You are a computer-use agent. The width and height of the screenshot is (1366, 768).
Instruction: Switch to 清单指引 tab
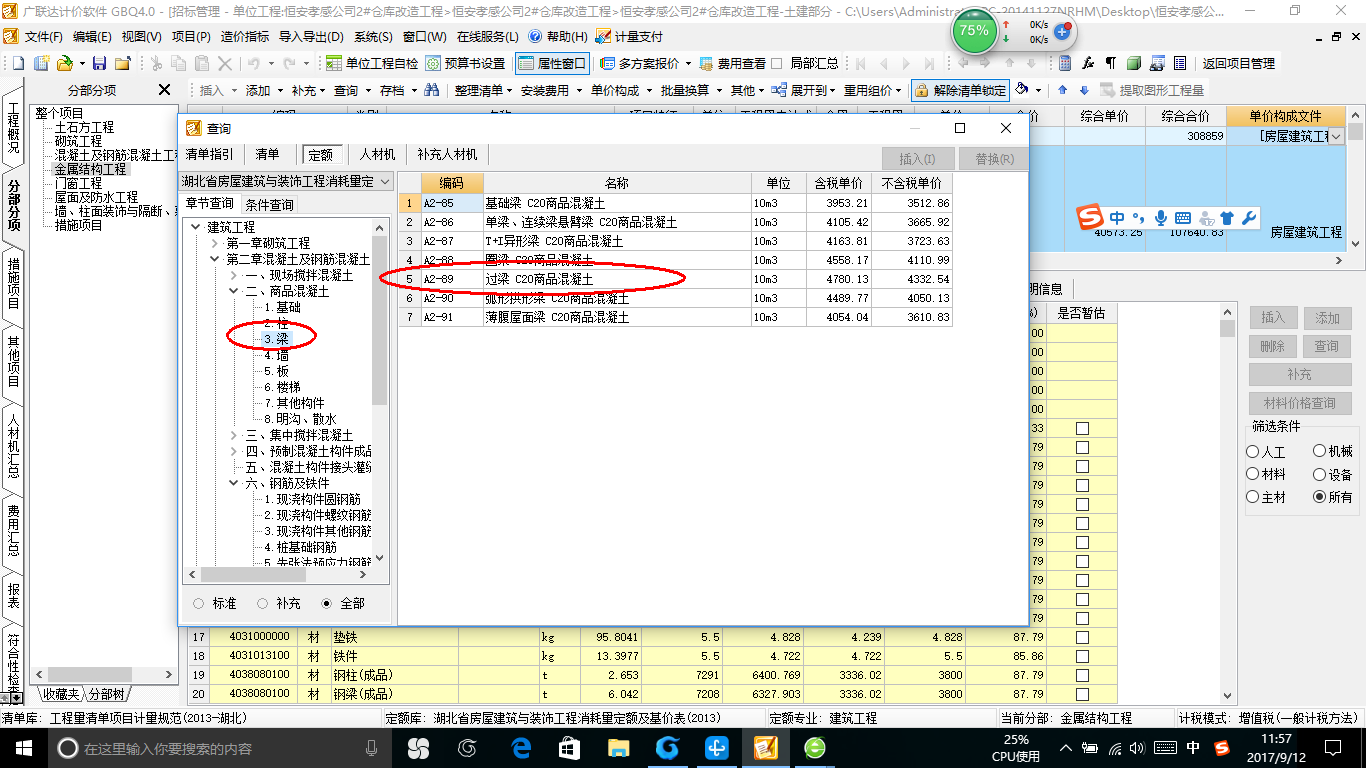click(x=210, y=154)
